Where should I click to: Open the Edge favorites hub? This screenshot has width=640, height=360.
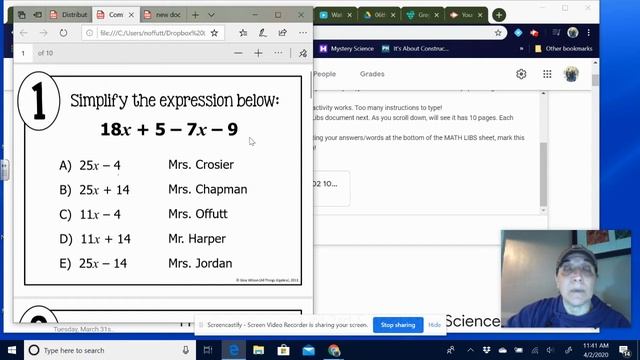click(x=243, y=33)
